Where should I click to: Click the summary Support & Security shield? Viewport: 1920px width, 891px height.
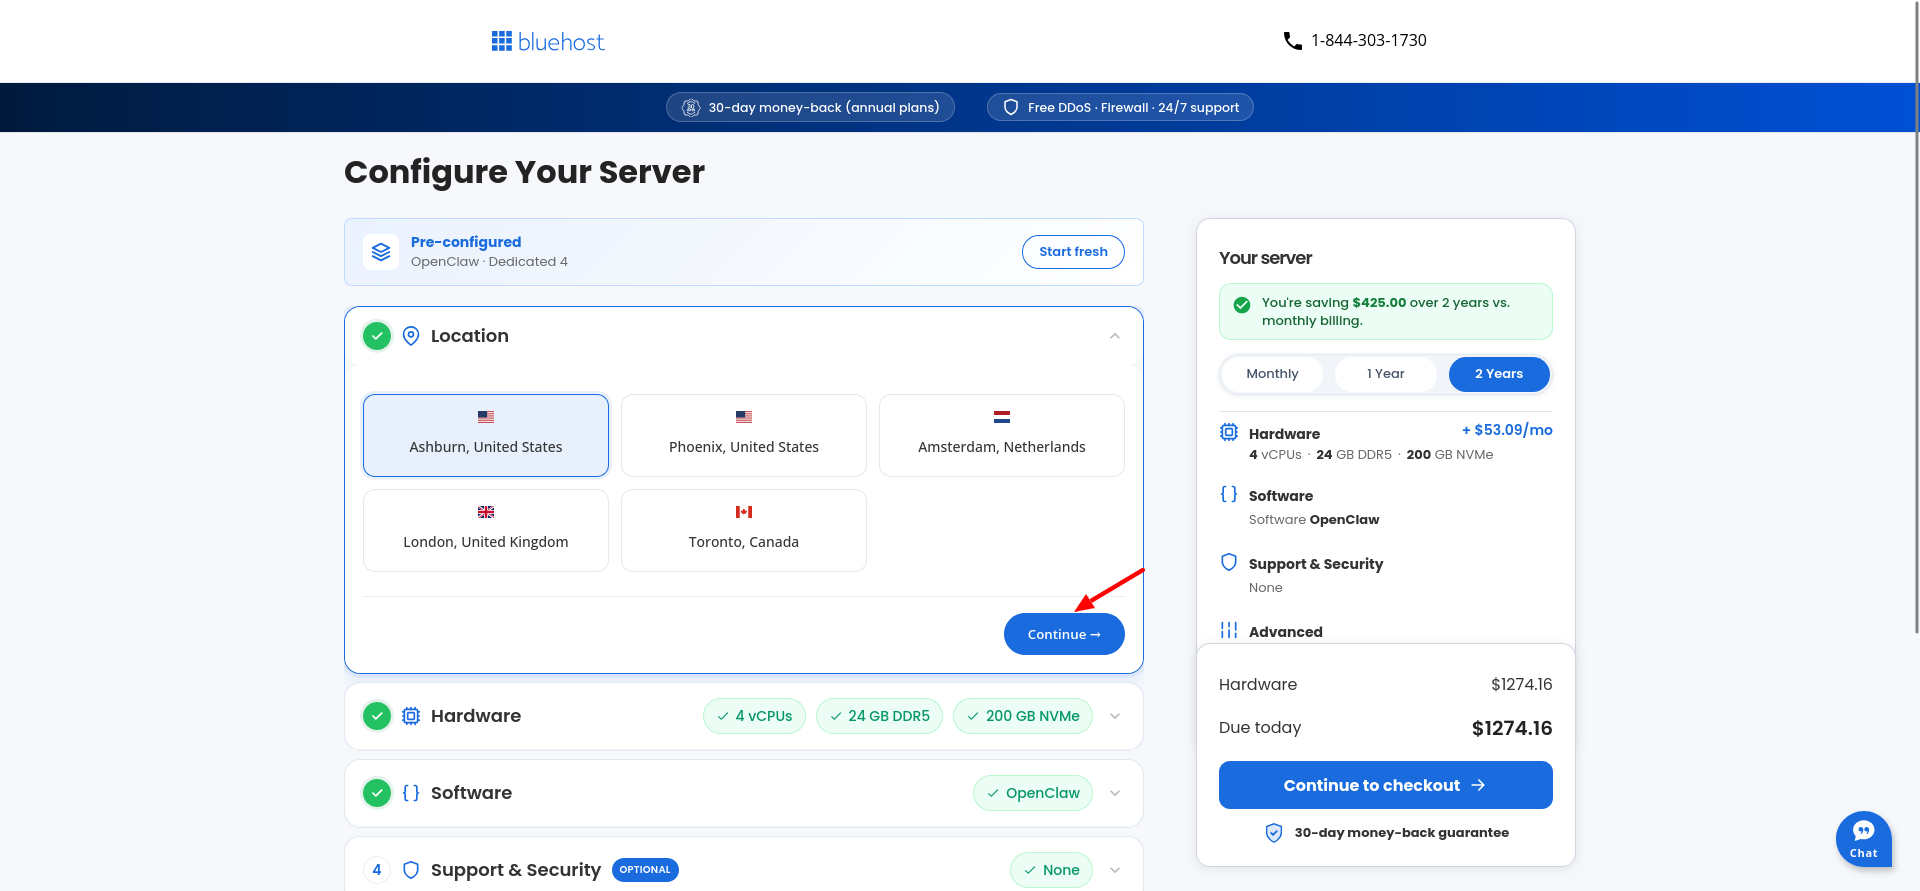(x=1229, y=562)
